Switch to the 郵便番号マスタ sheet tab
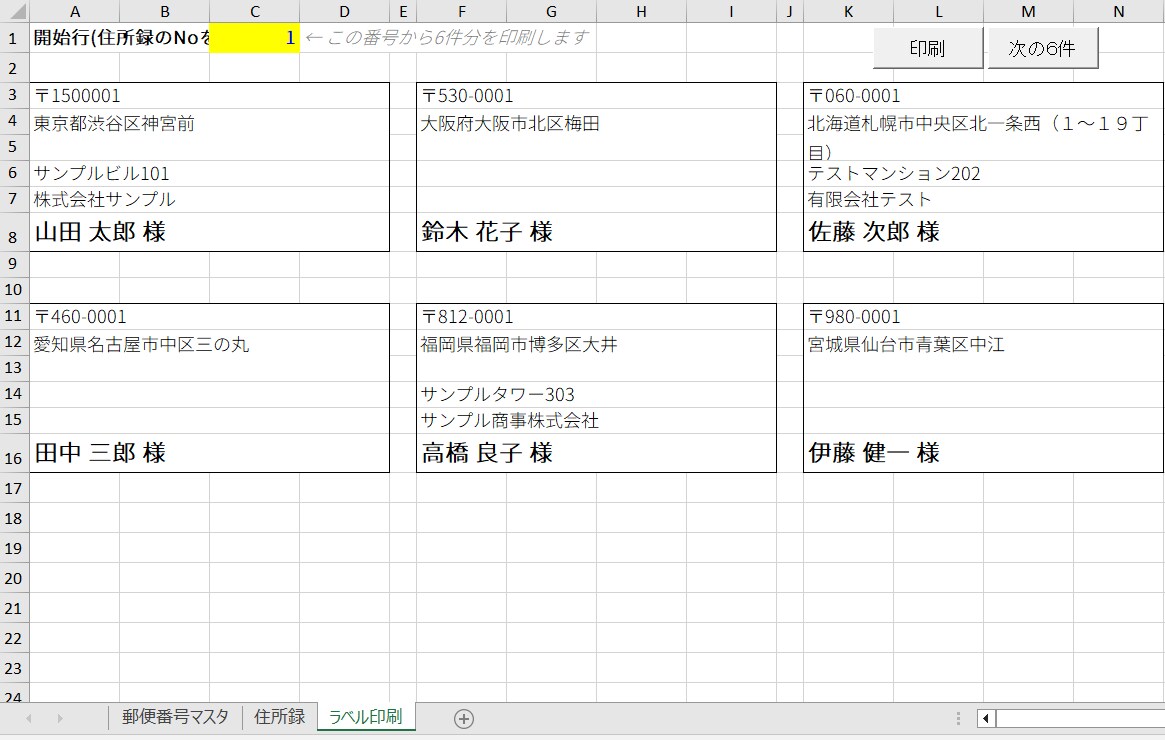Screen dimensions: 1165x740 coord(175,717)
